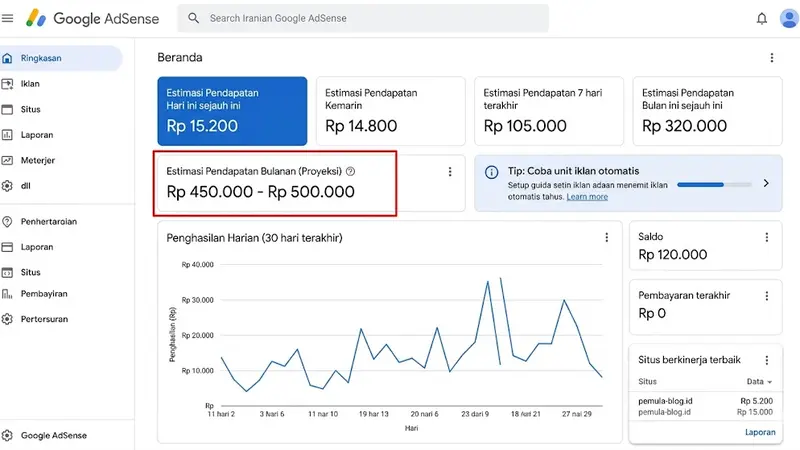Open the user account avatar
The height and width of the screenshot is (450, 800).
point(789,18)
